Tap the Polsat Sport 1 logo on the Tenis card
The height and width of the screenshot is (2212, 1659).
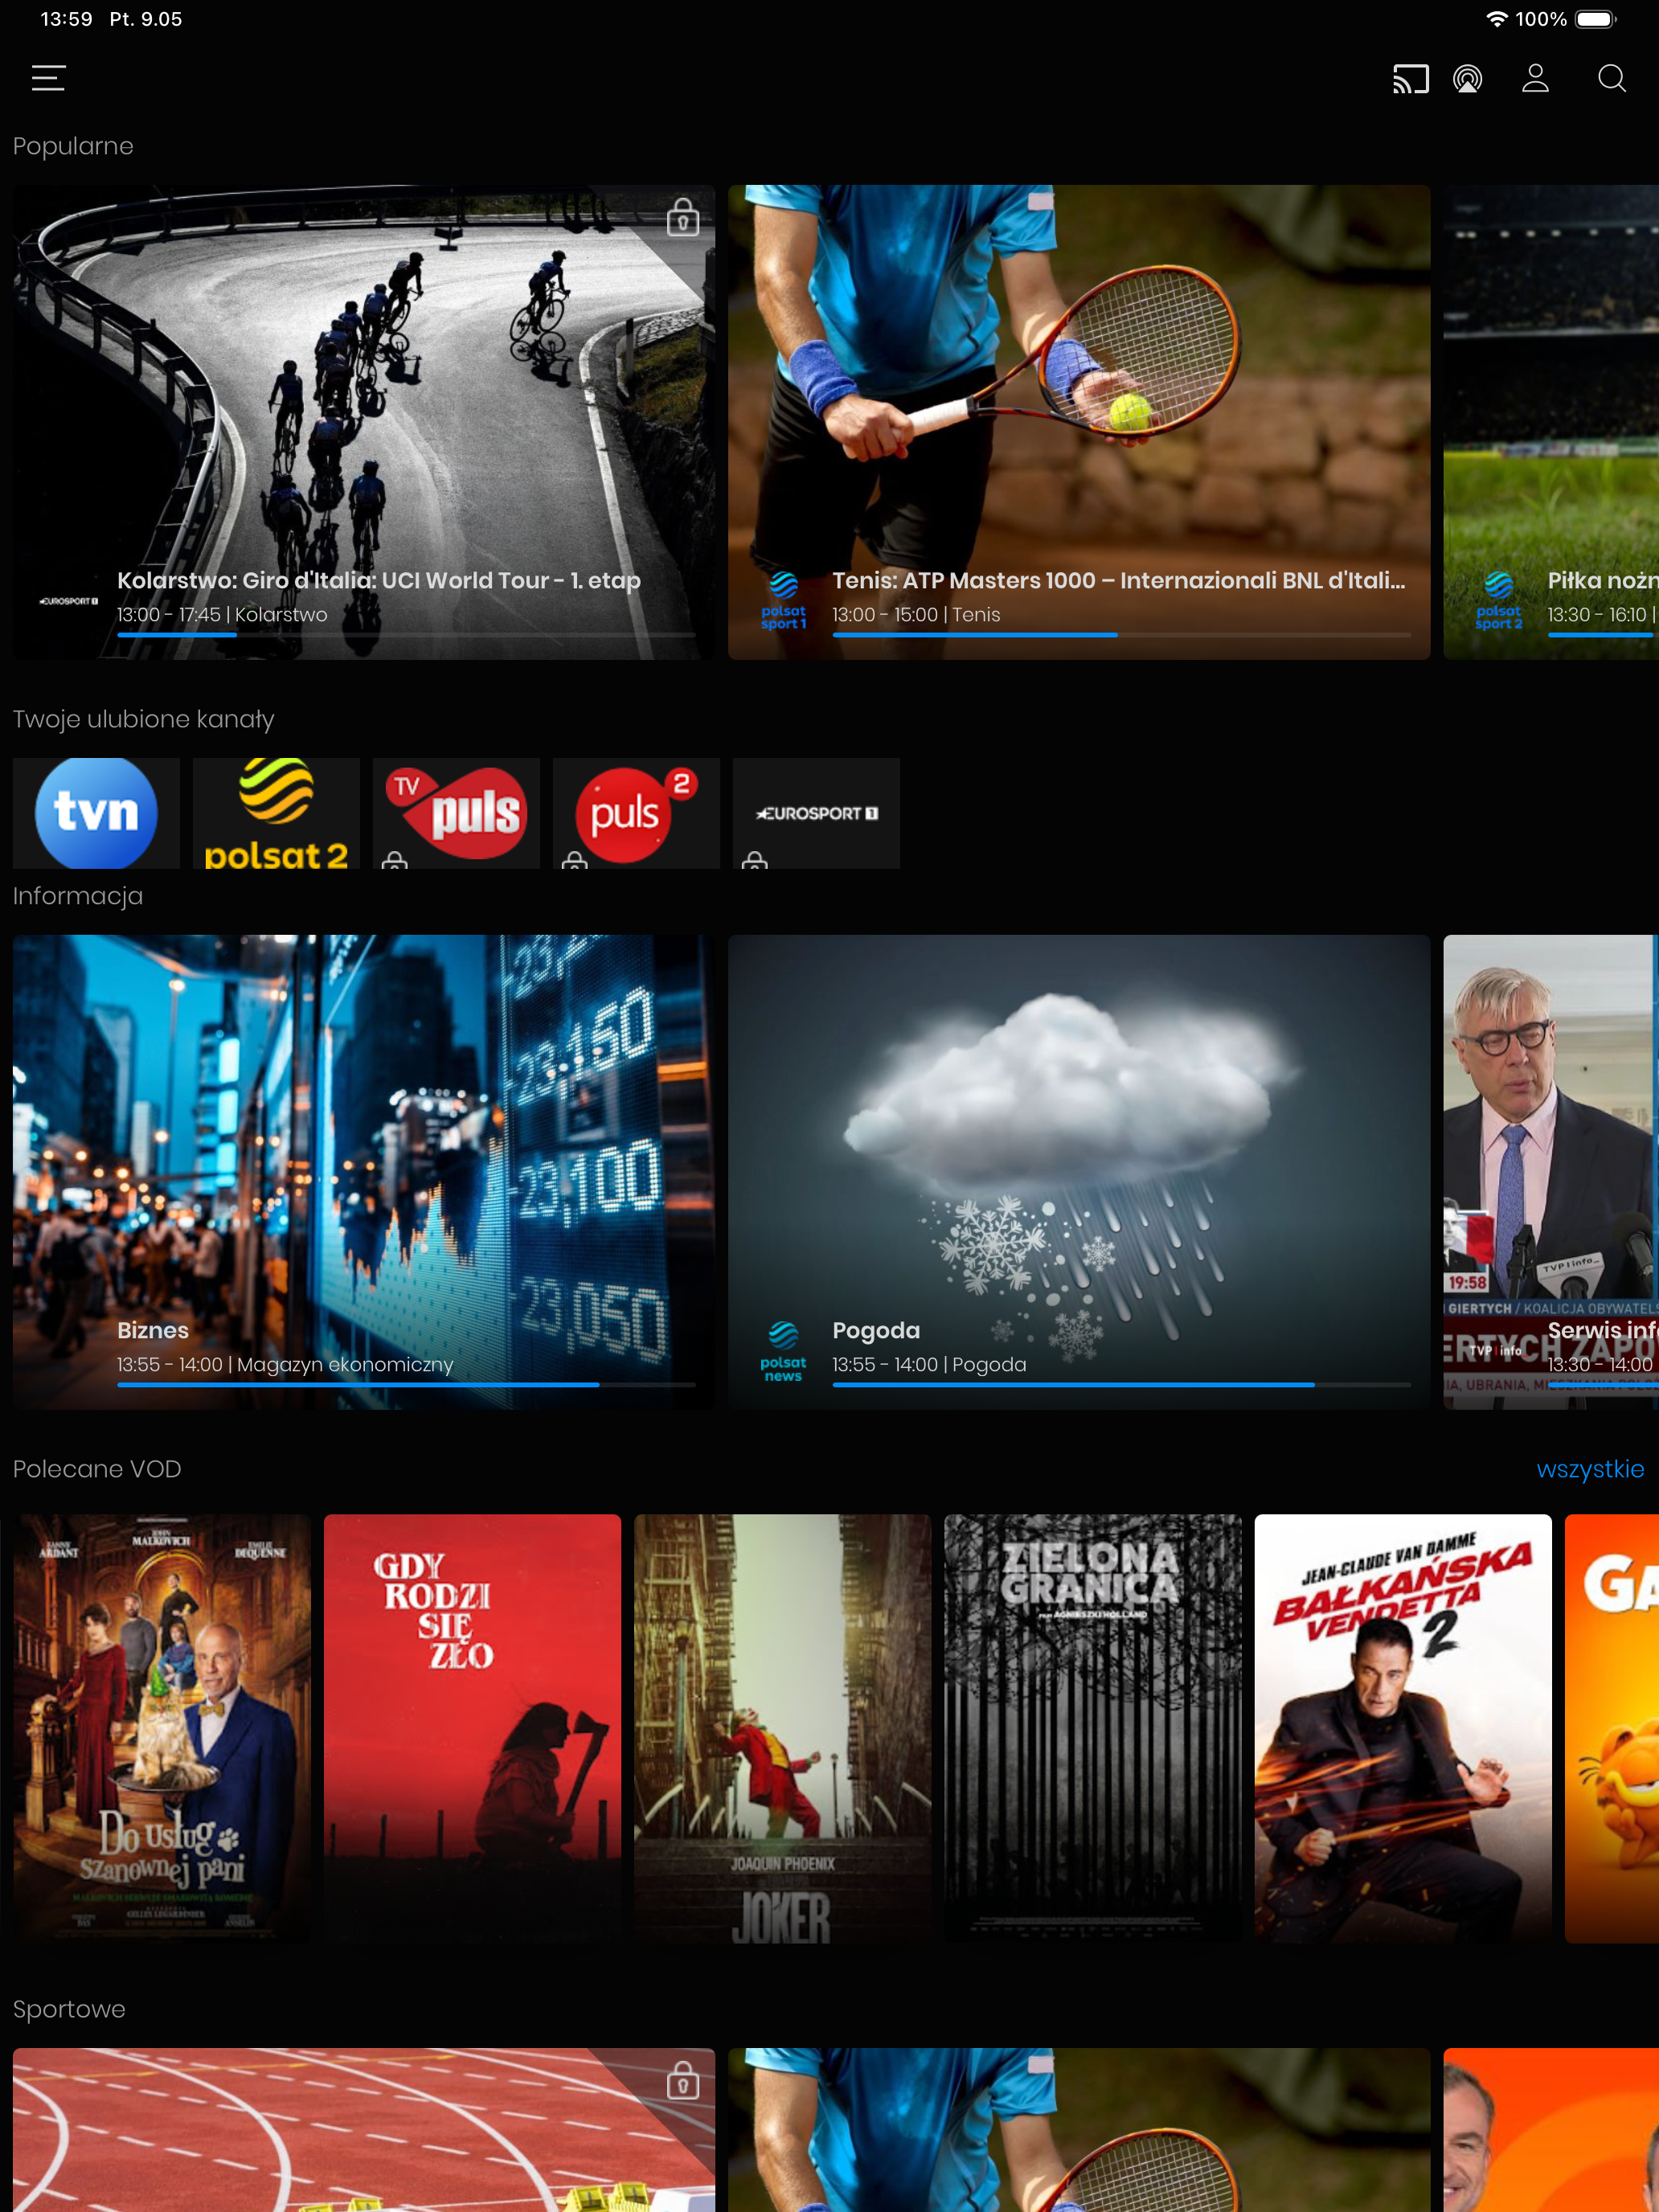point(783,600)
